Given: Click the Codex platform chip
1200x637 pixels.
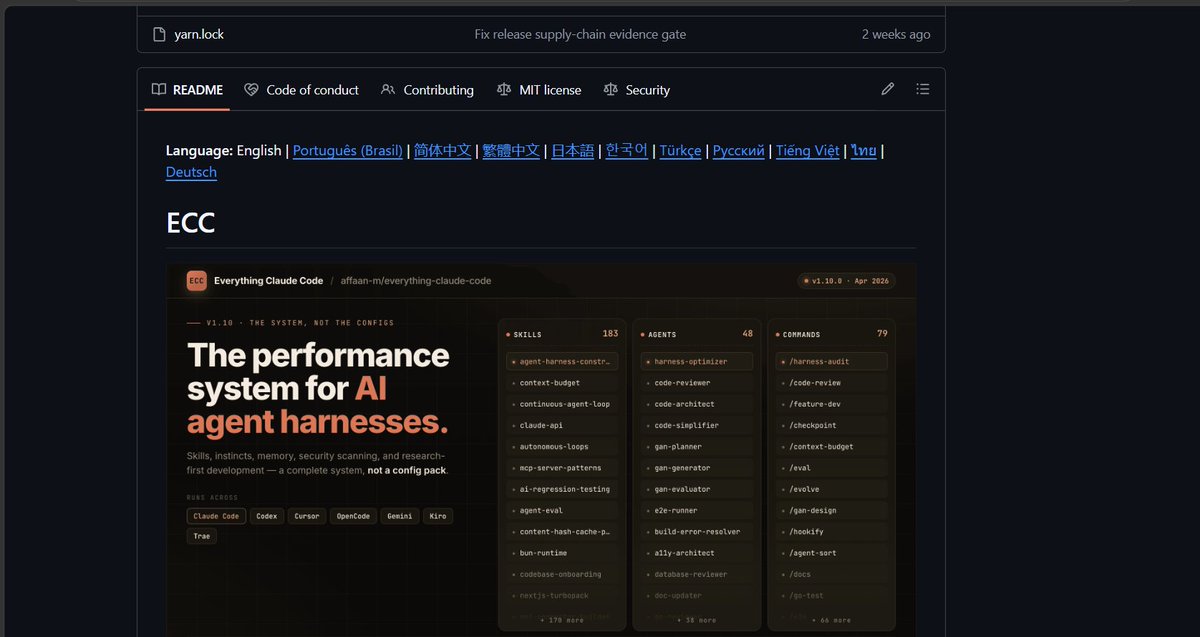Looking at the screenshot, I should click(267, 516).
